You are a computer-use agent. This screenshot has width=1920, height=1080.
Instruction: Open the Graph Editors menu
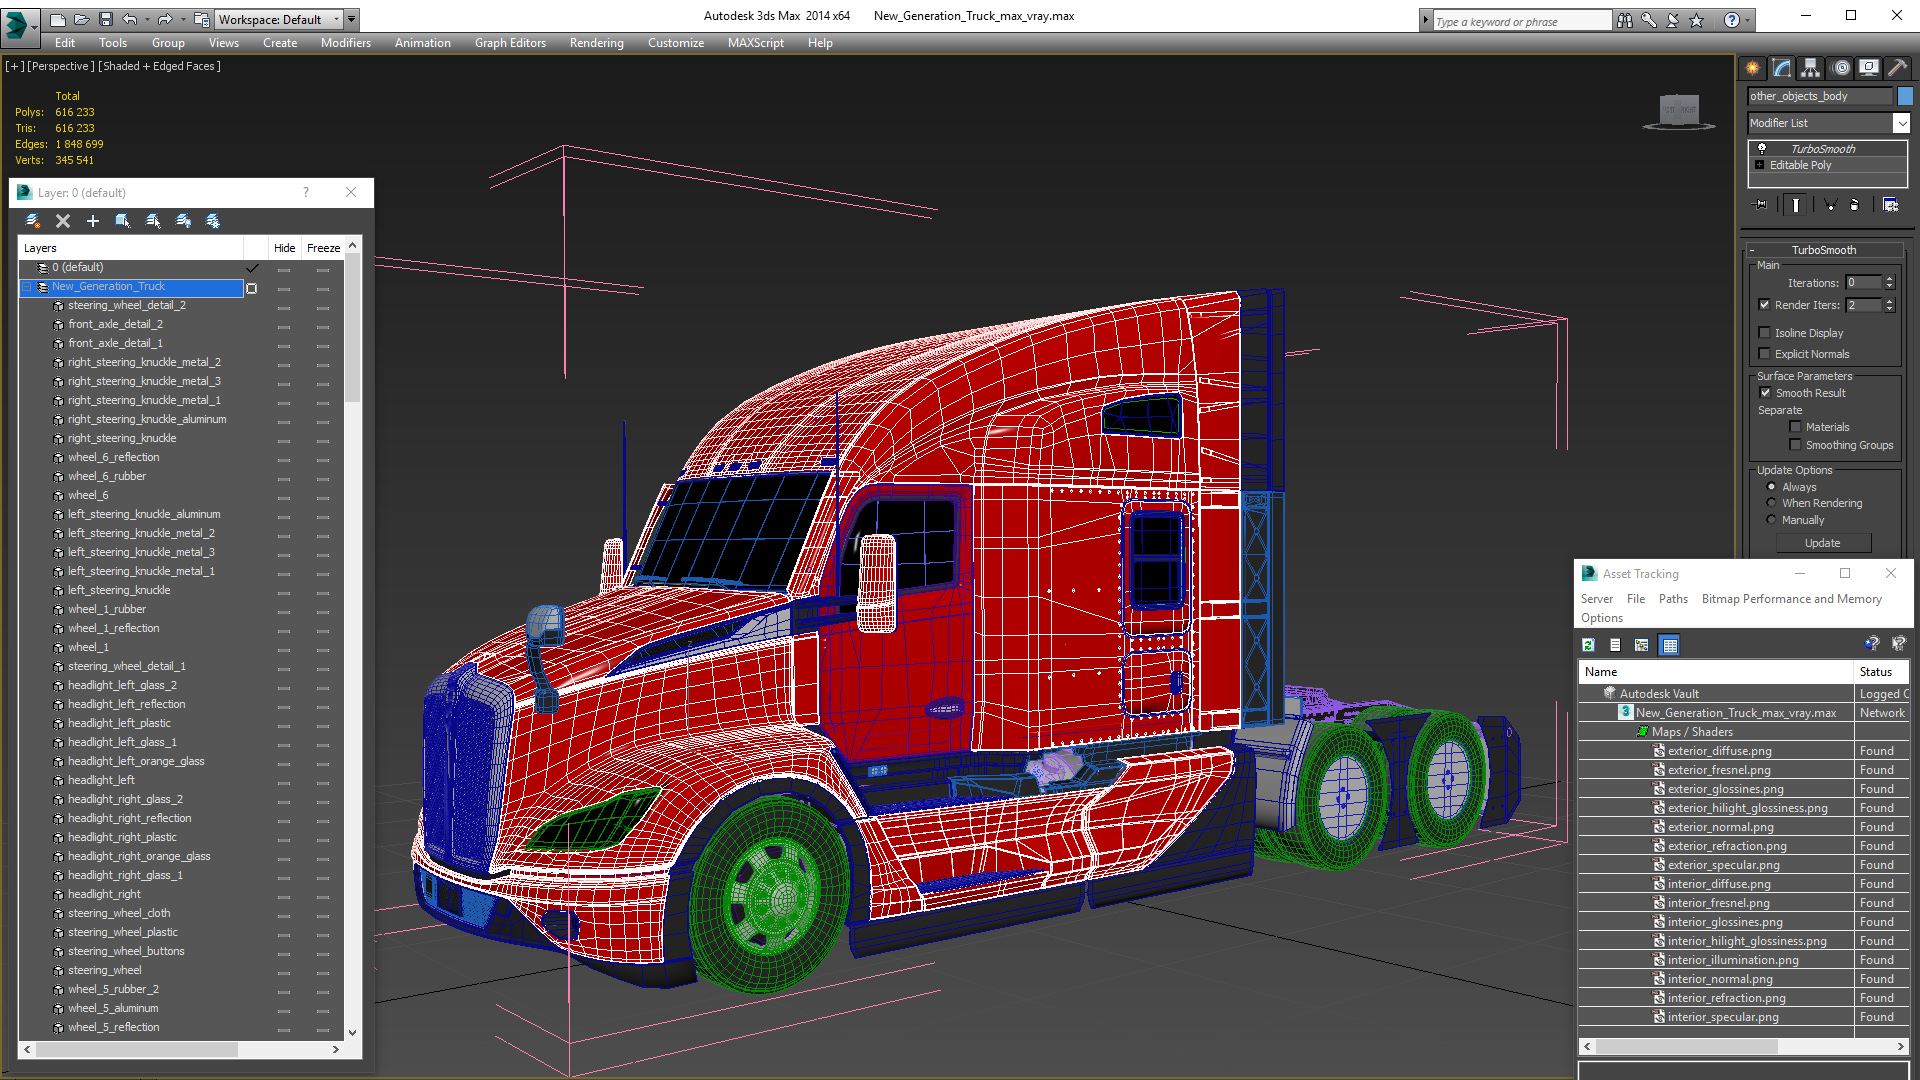[x=510, y=43]
